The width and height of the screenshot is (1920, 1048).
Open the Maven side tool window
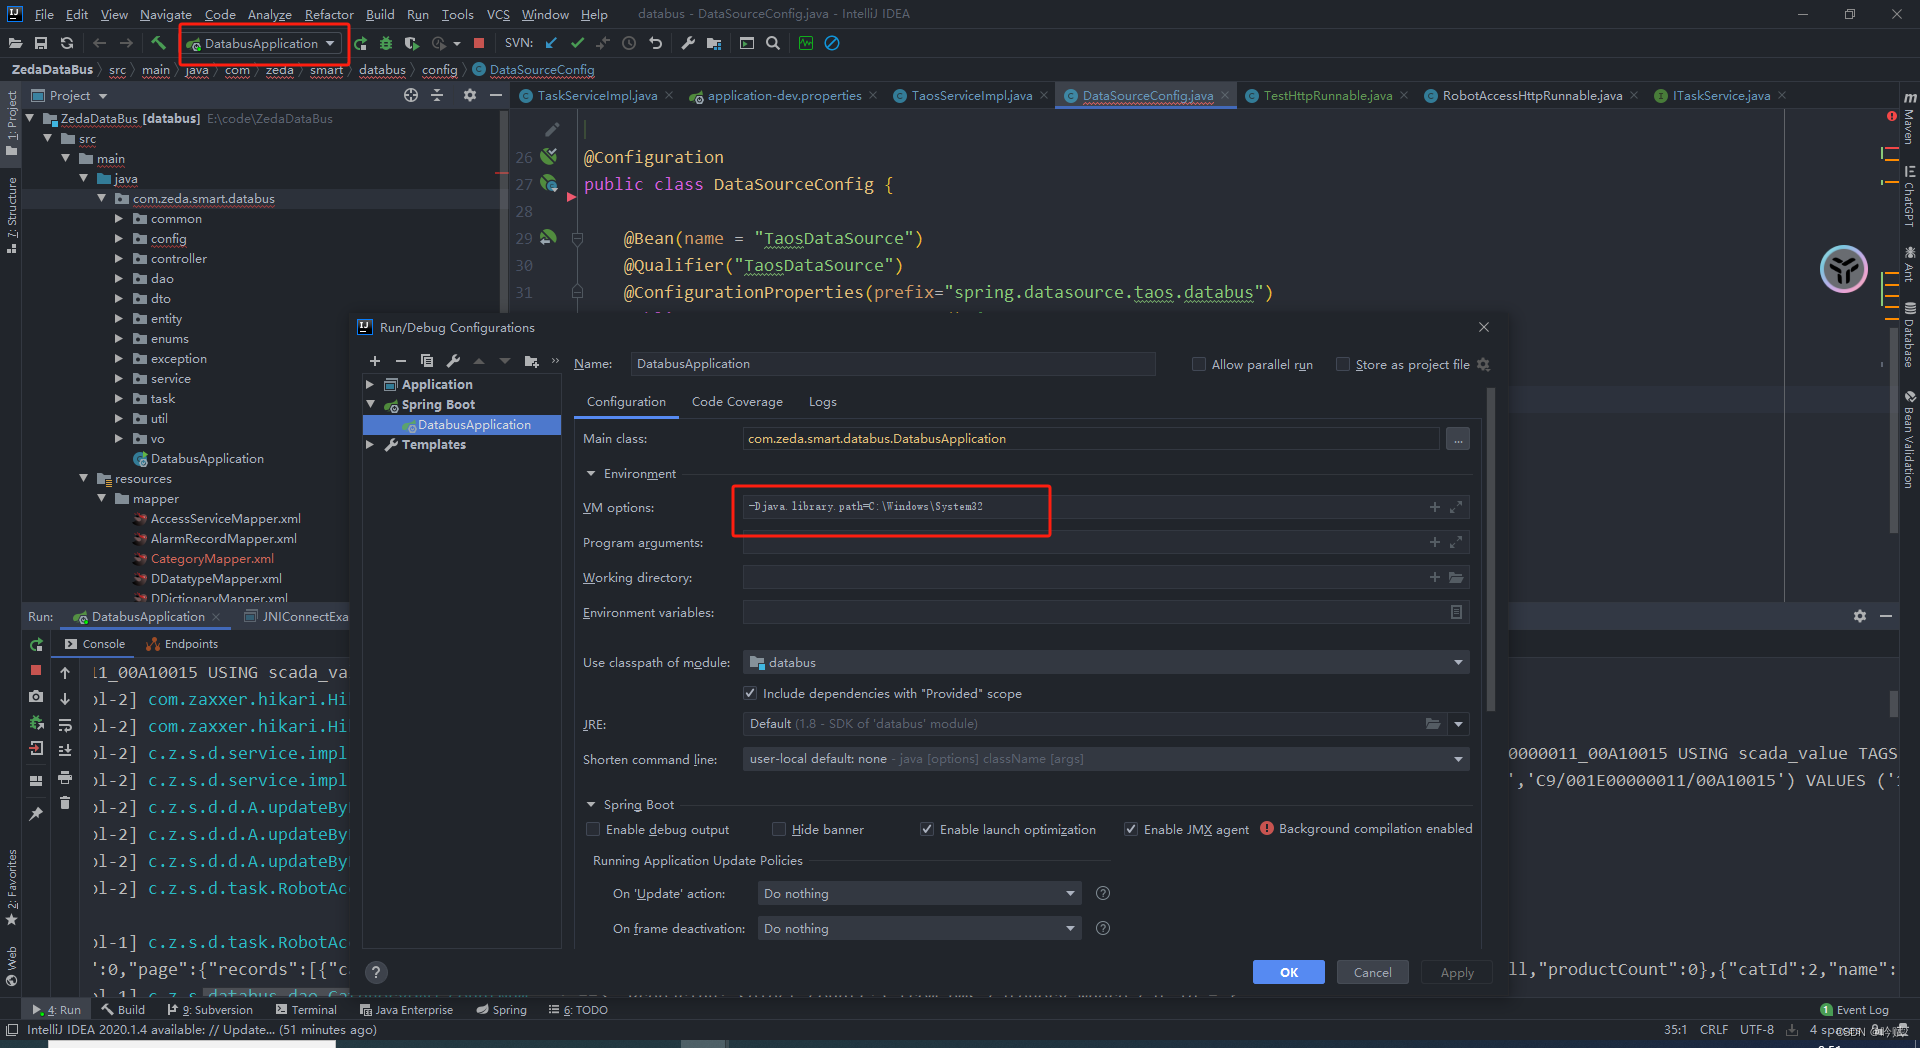tap(1909, 118)
